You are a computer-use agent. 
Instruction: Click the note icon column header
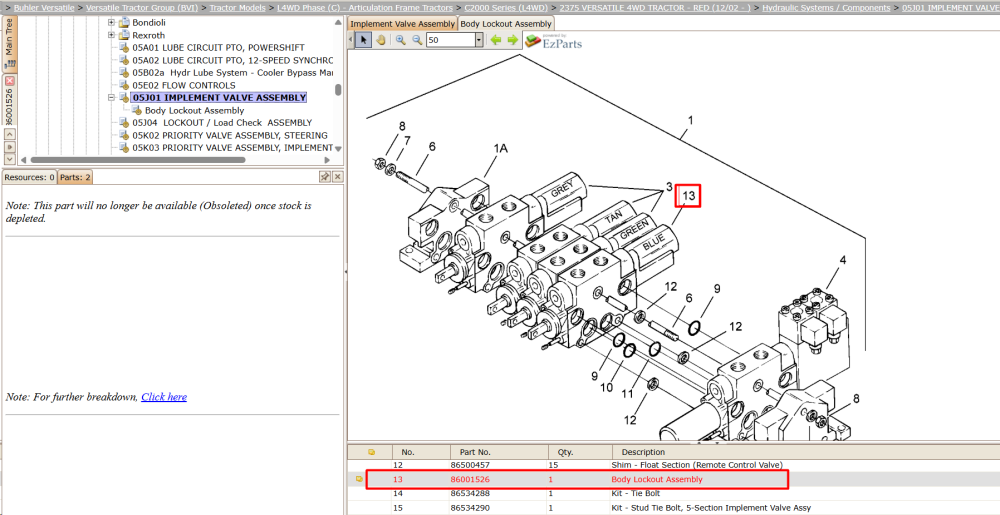(x=372, y=452)
